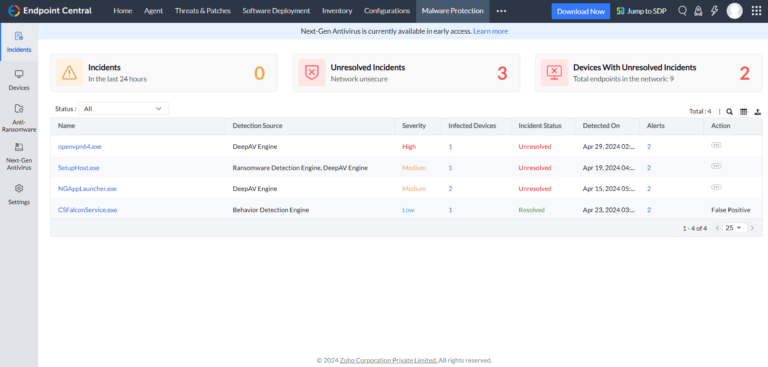Click the Apr 29, 2024 detected date
This screenshot has width=768, height=367.
click(x=609, y=147)
